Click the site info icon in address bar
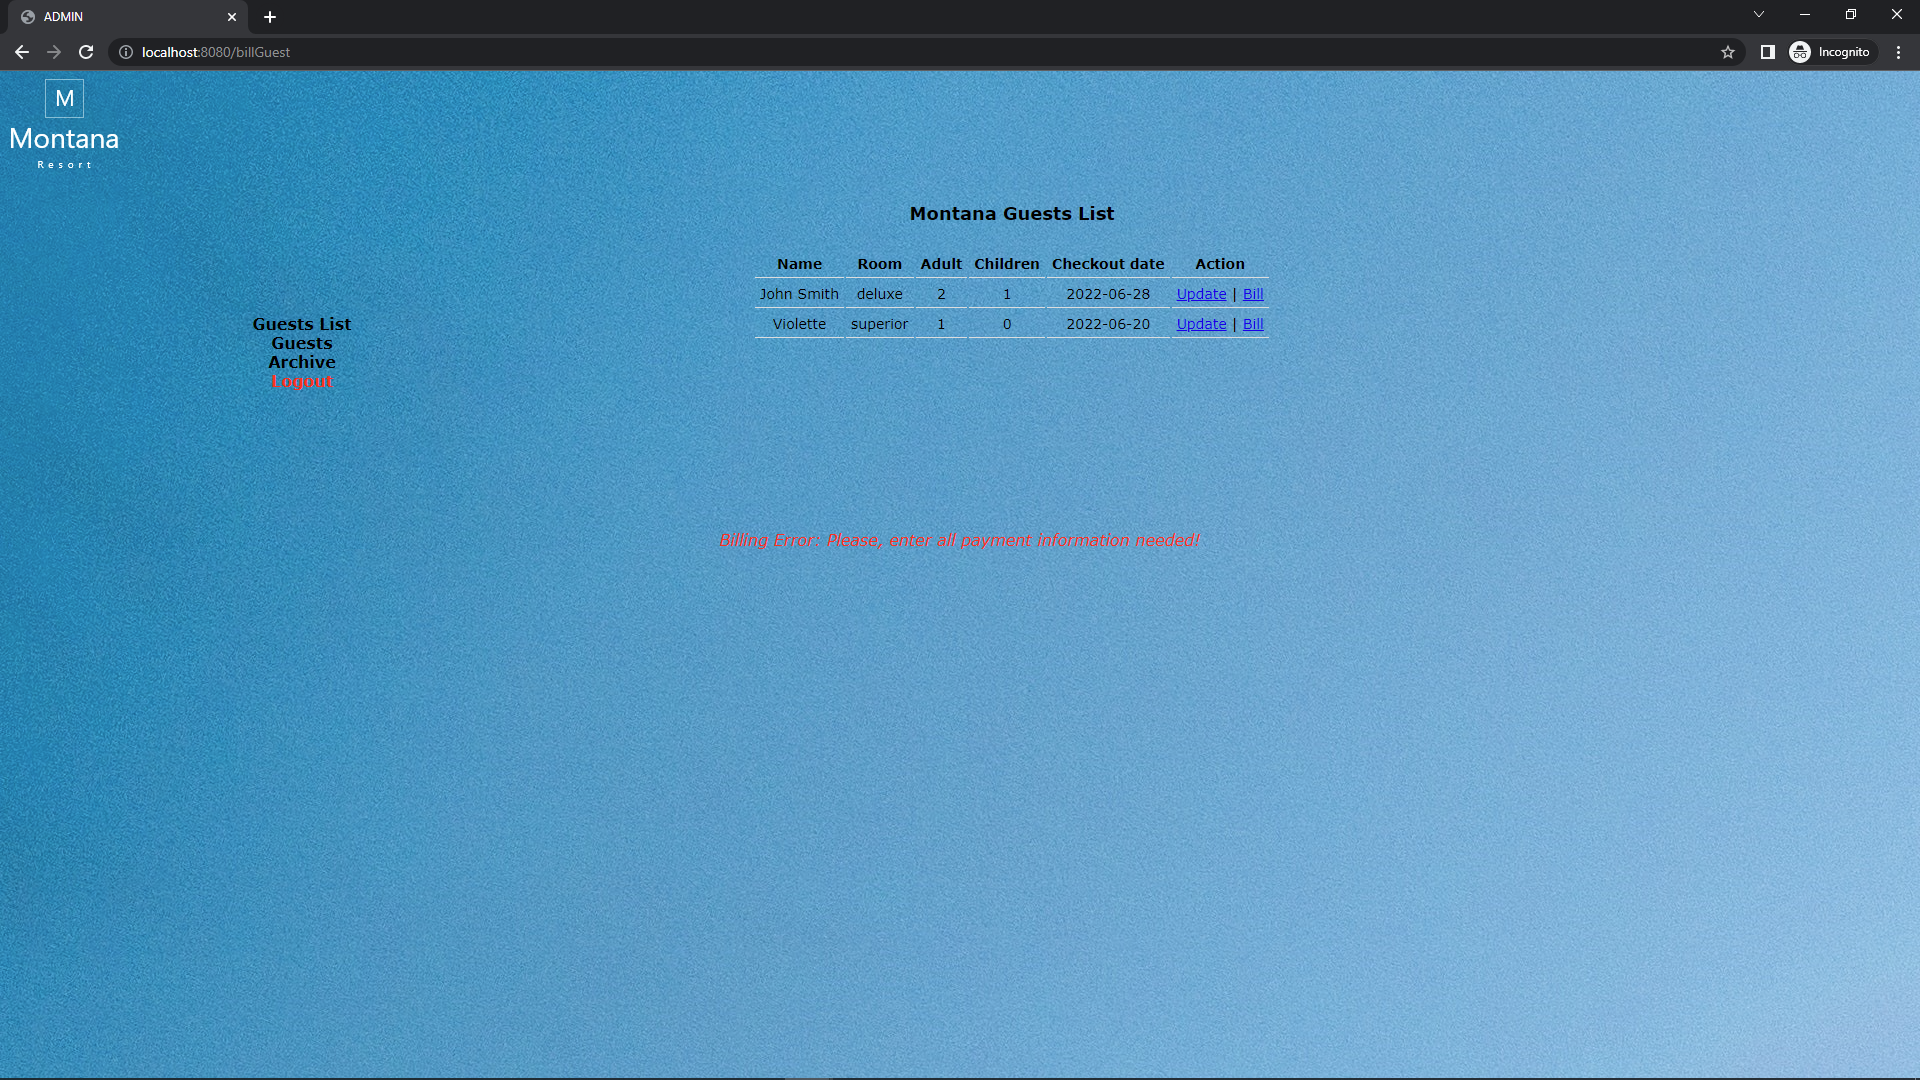This screenshot has height=1080, width=1920. [125, 52]
